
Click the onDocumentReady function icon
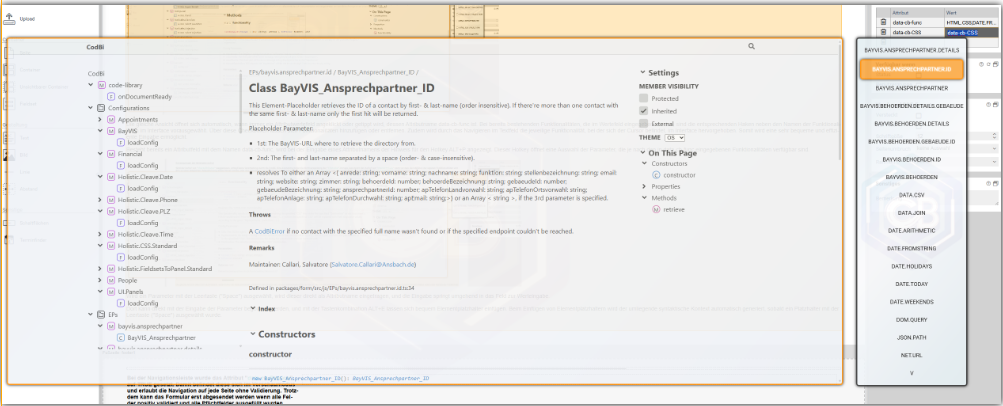pyautogui.click(x=110, y=96)
